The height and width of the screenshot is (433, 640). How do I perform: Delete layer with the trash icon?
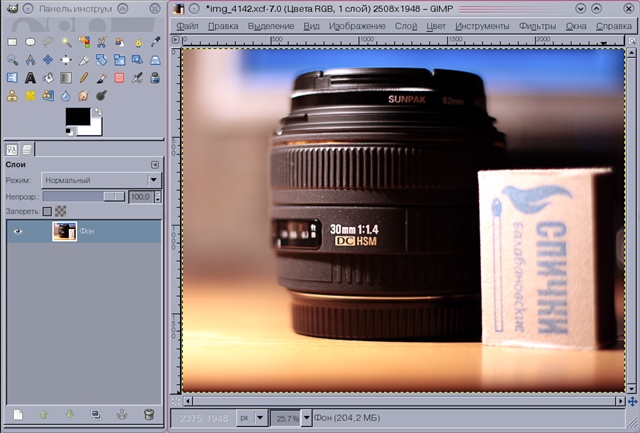(x=149, y=413)
